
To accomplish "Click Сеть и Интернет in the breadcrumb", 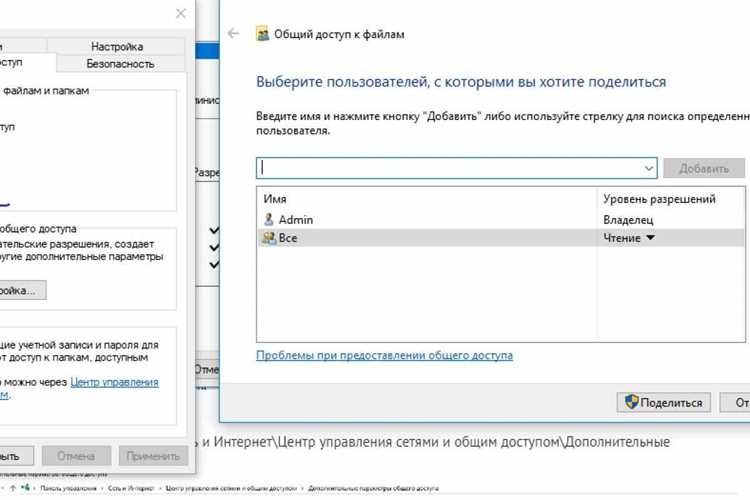I will pos(131,489).
